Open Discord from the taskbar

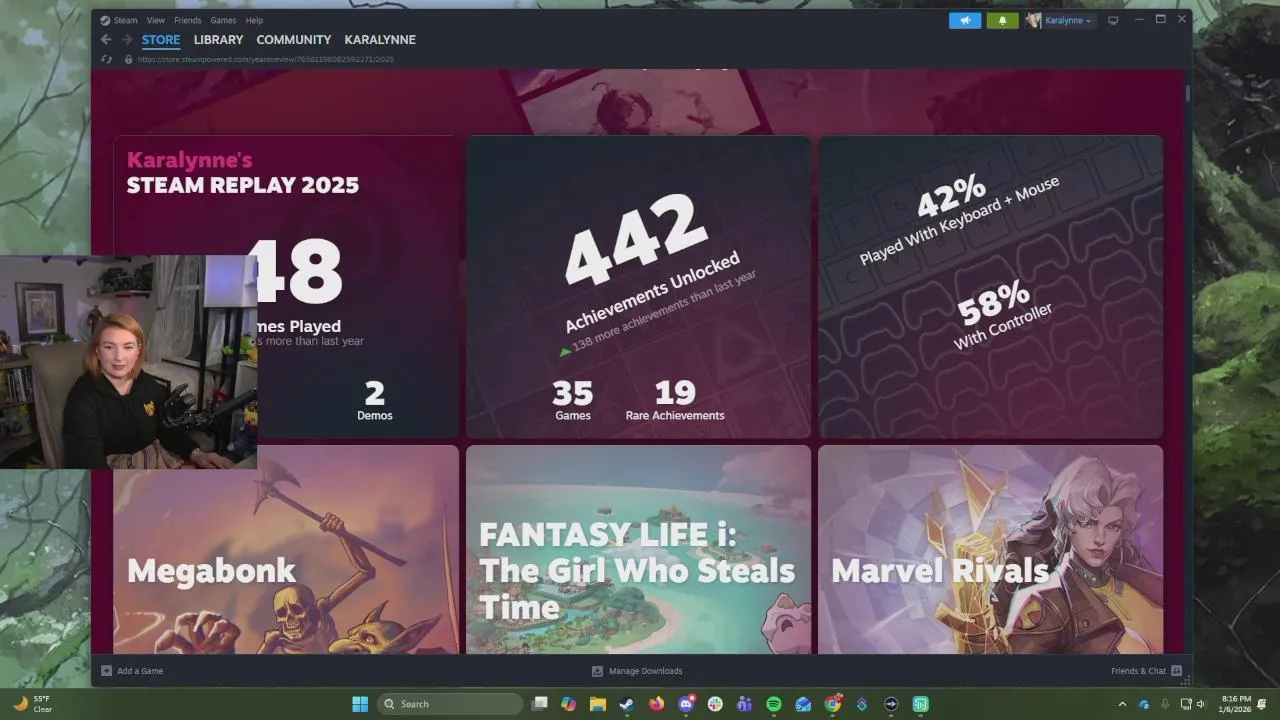pos(686,704)
